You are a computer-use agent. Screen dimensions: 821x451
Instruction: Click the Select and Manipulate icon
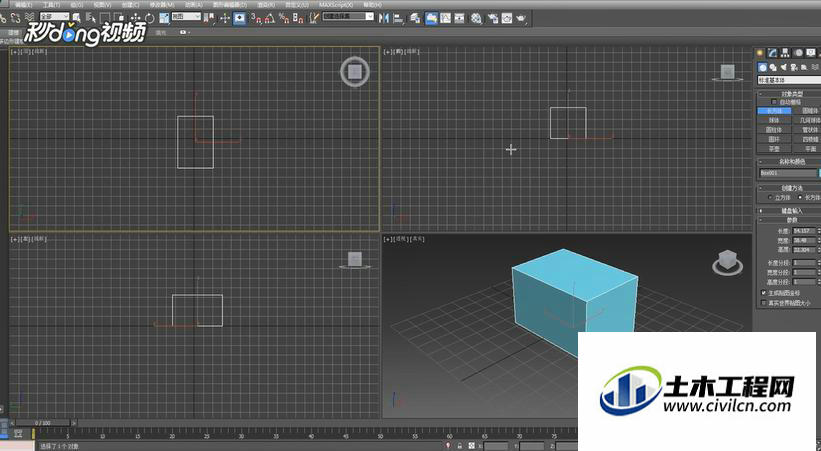pos(225,18)
